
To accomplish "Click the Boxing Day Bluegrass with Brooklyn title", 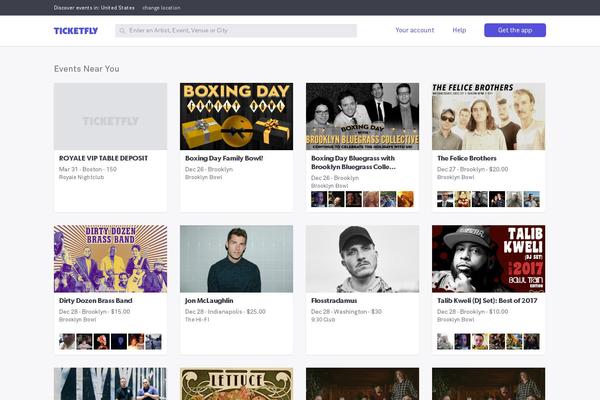I will pos(353,162).
